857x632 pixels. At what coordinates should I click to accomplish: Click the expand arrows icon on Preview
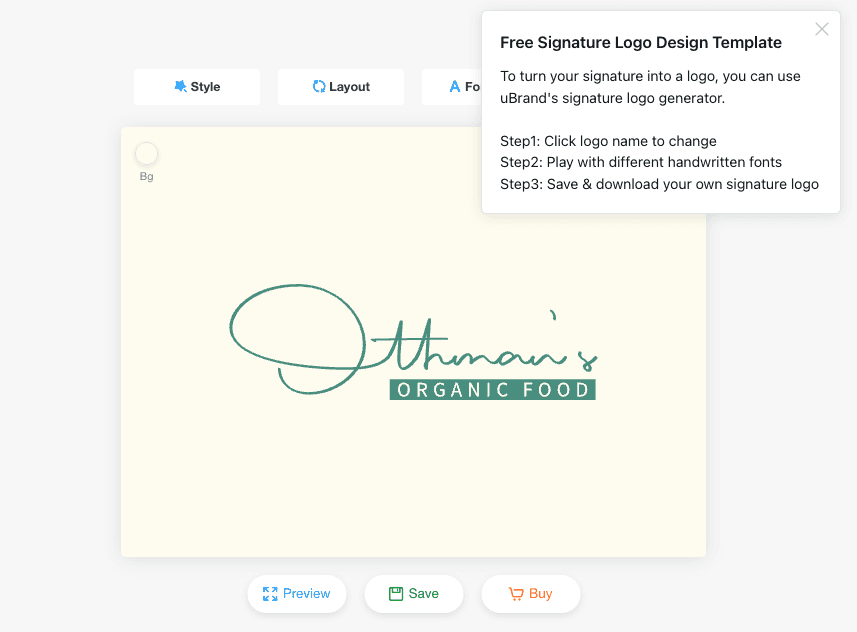click(270, 594)
